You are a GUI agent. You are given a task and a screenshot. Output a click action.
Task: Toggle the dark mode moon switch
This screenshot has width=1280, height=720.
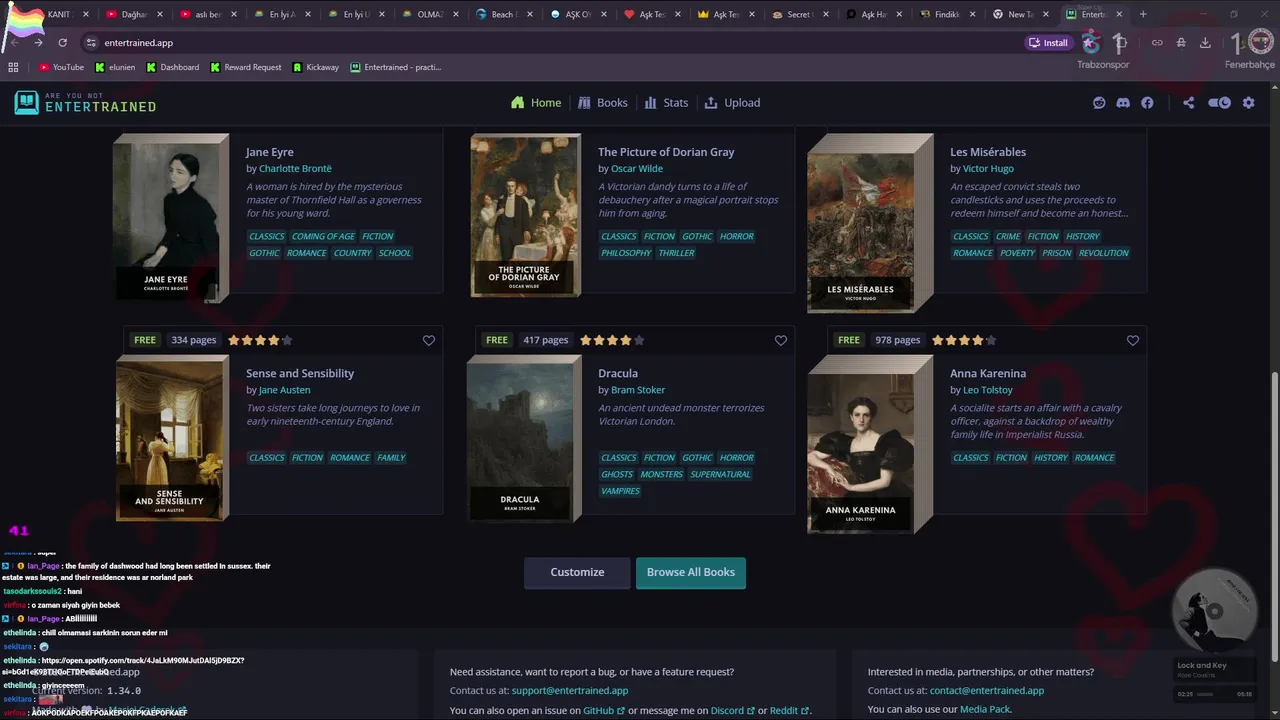point(1219,103)
